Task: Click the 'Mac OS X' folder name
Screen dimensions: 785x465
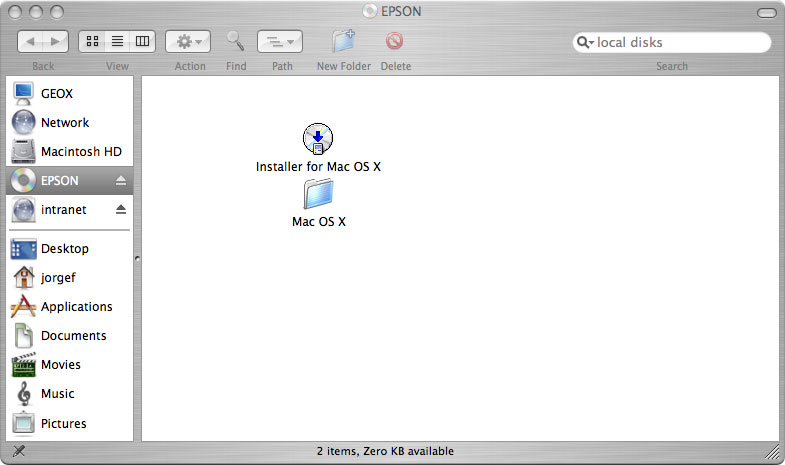Action: click(319, 222)
